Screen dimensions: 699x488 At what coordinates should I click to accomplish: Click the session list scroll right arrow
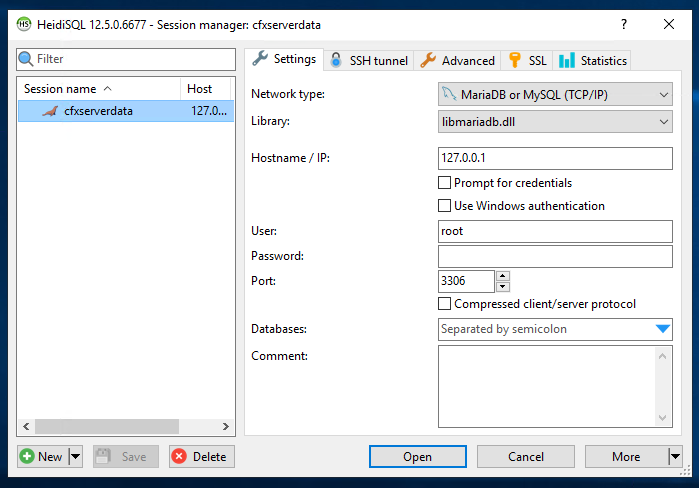pyautogui.click(x=226, y=426)
